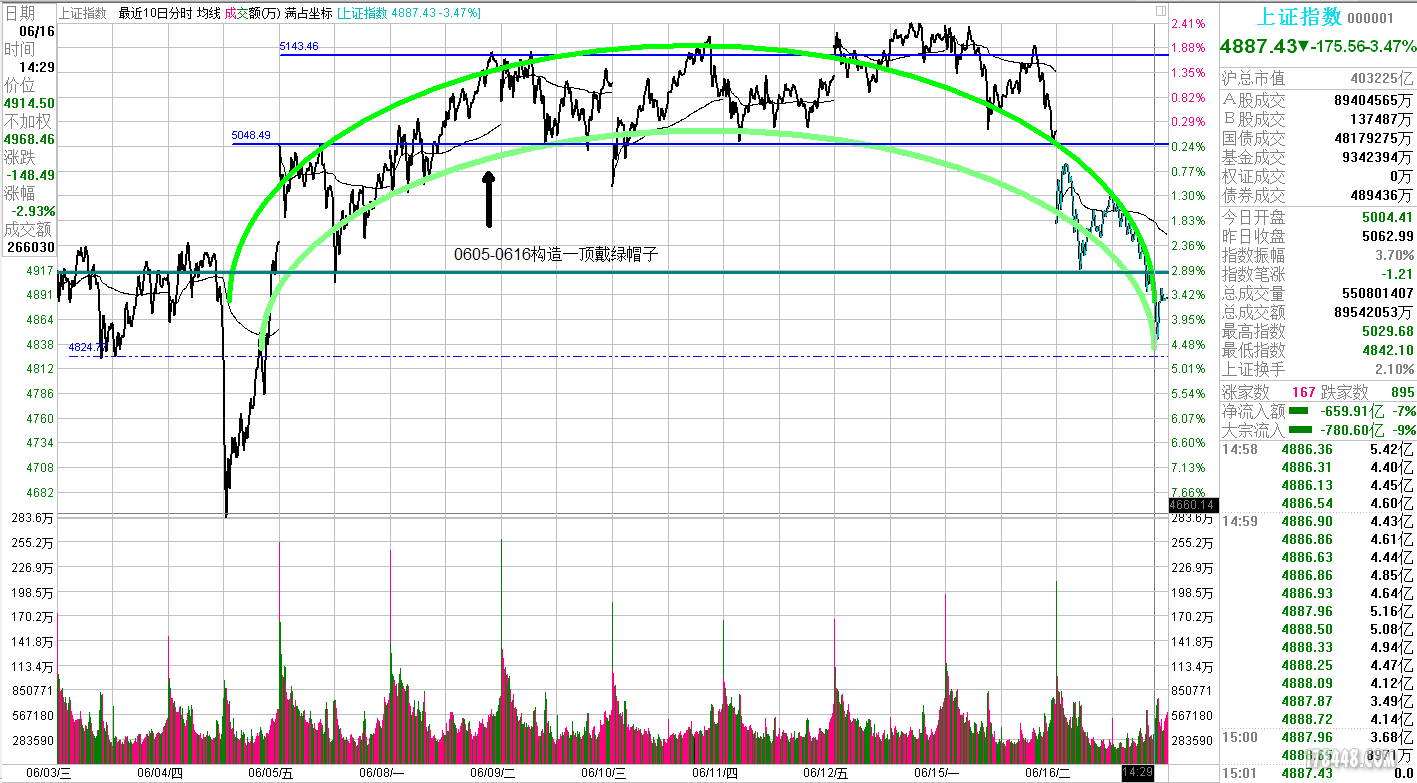Click the 国债成交 row
Image resolution: width=1417 pixels, height=783 pixels.
(1318, 138)
